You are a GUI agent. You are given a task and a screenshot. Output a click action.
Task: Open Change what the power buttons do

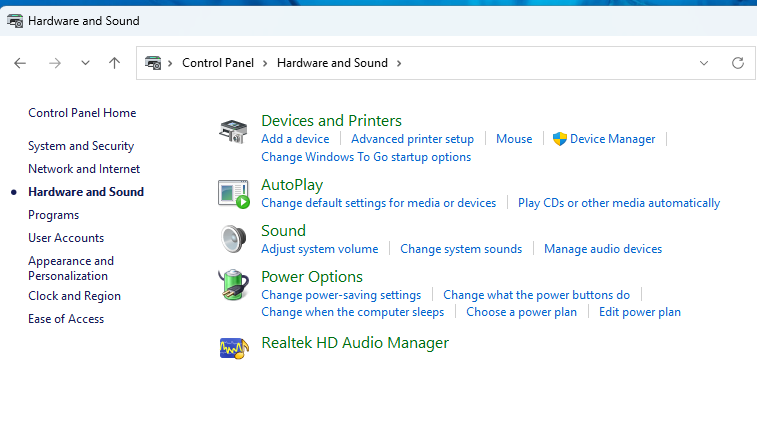pos(536,295)
